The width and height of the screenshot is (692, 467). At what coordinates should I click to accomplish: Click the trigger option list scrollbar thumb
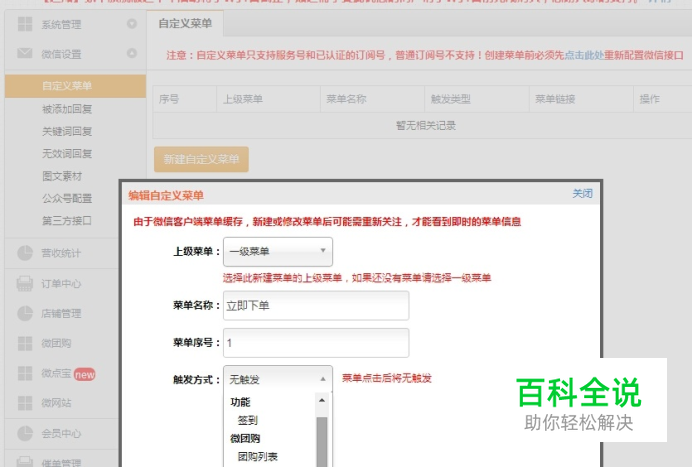[x=322, y=441]
